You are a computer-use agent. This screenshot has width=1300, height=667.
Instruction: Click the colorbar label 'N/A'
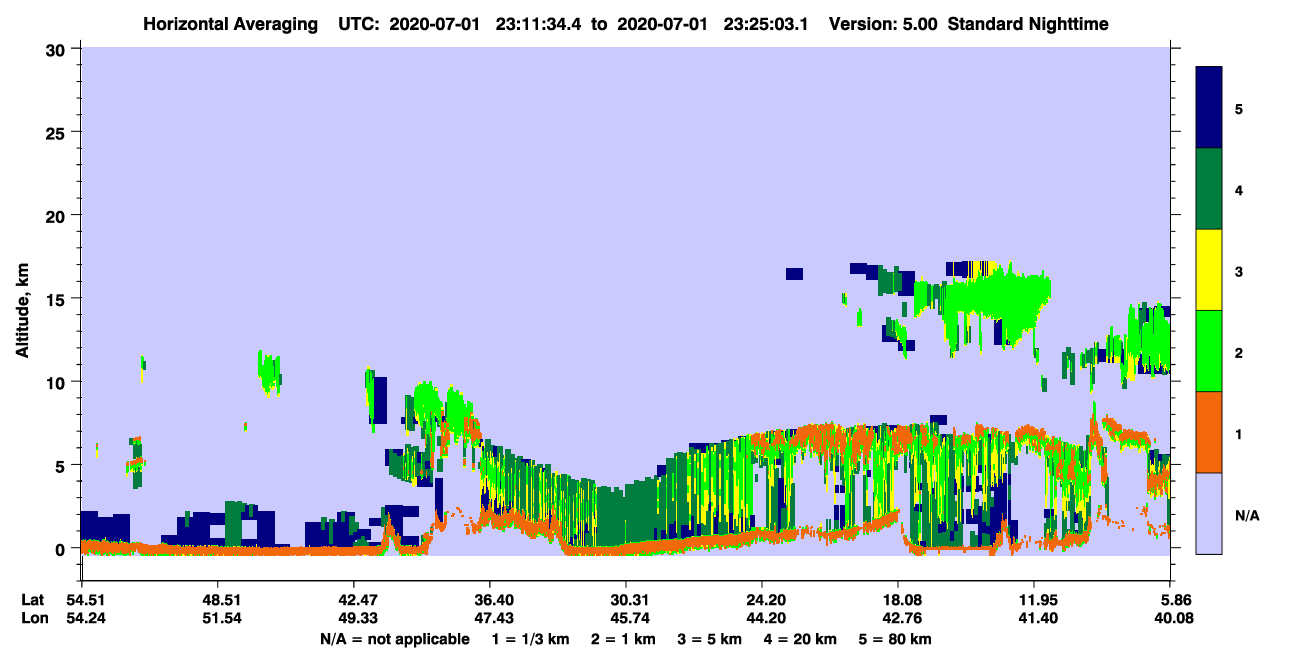[x=1246, y=515]
